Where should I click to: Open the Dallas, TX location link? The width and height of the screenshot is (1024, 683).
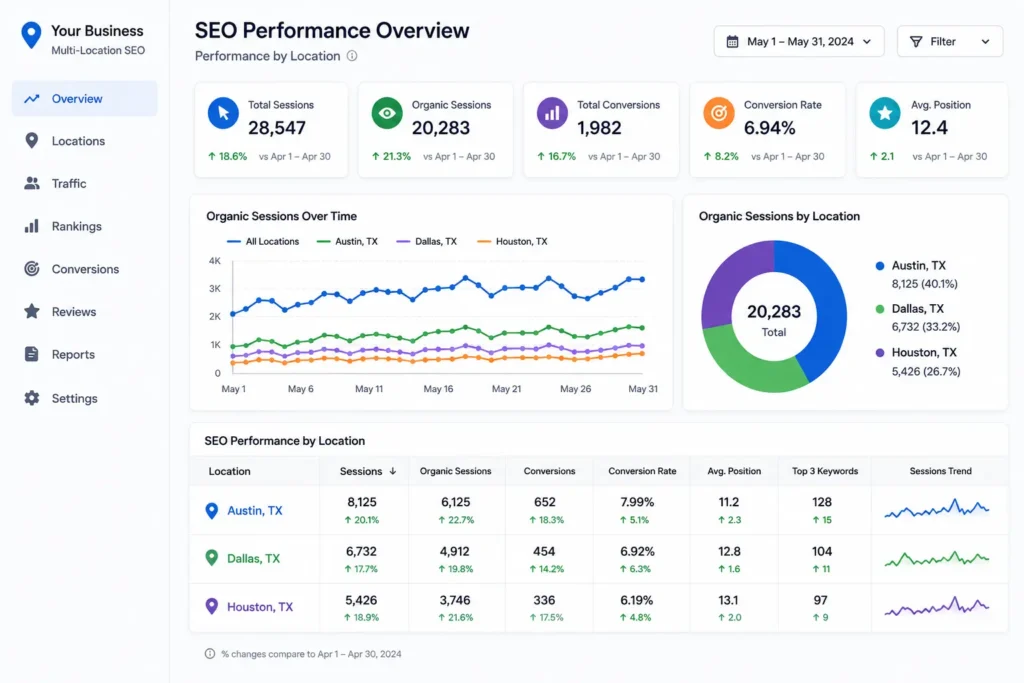(253, 558)
